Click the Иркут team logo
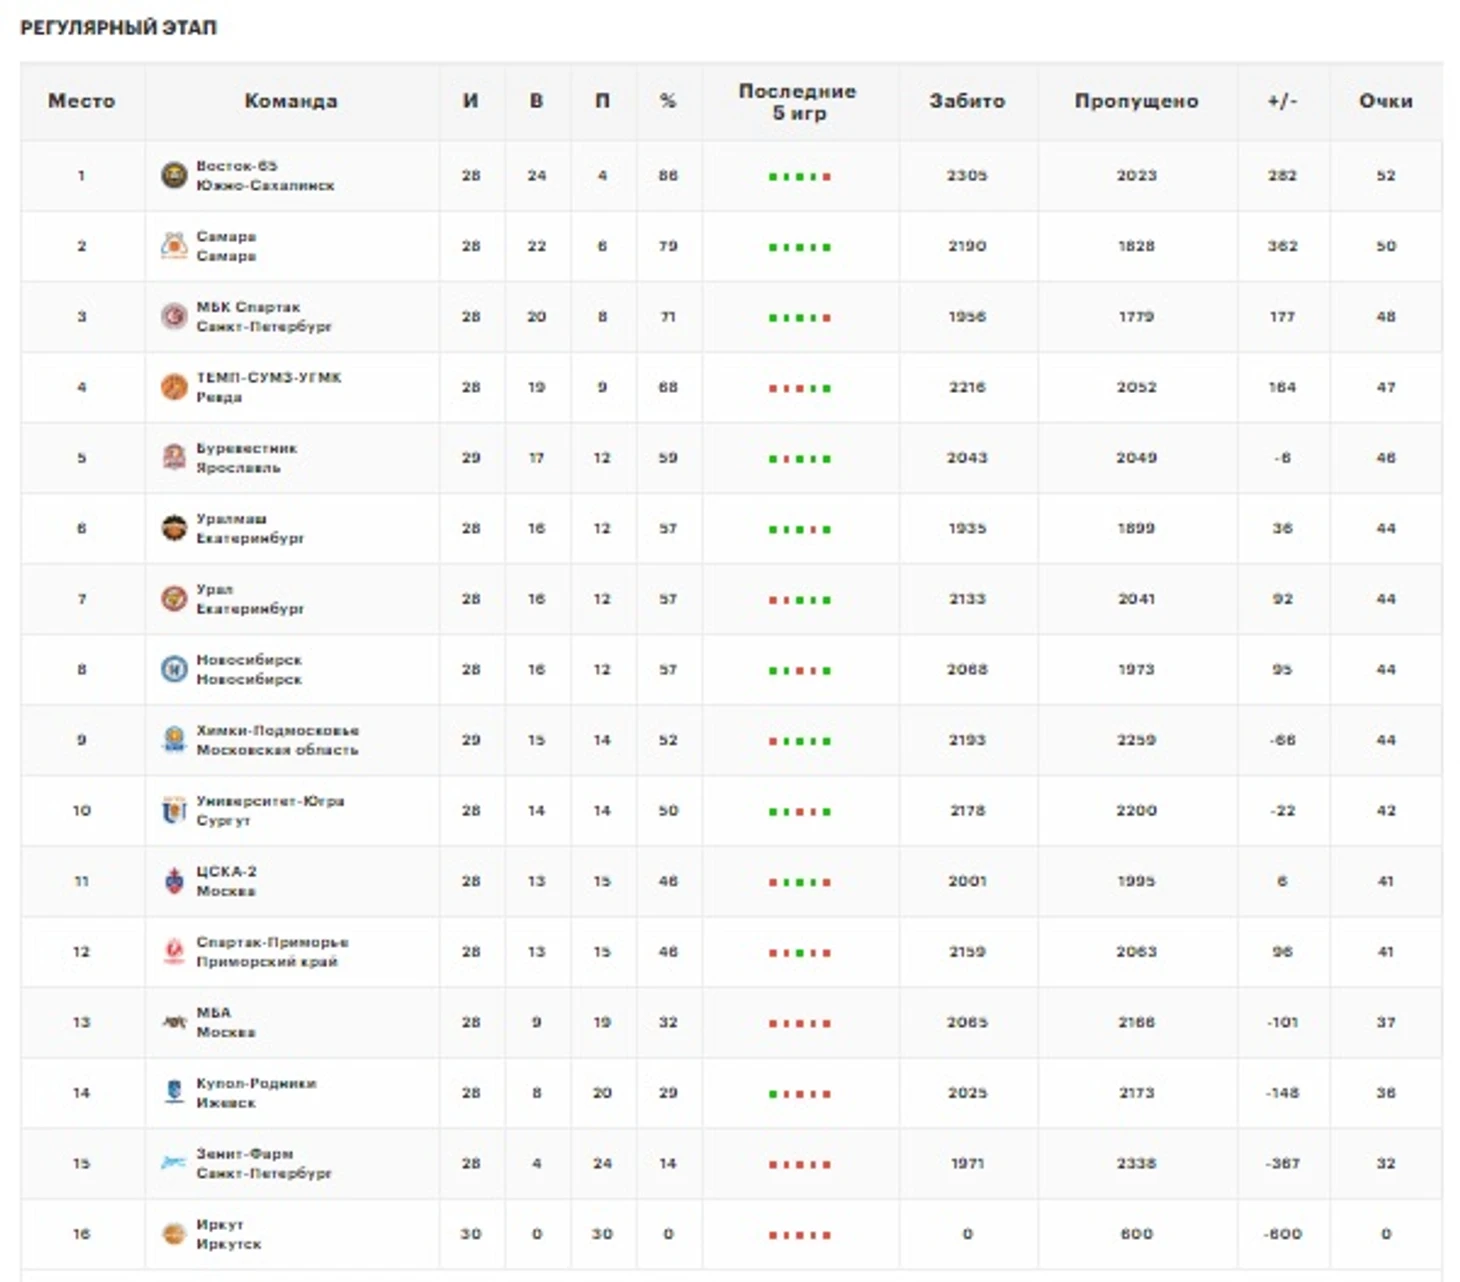Screen dimensions: 1460x1282 pyautogui.click(x=174, y=1234)
